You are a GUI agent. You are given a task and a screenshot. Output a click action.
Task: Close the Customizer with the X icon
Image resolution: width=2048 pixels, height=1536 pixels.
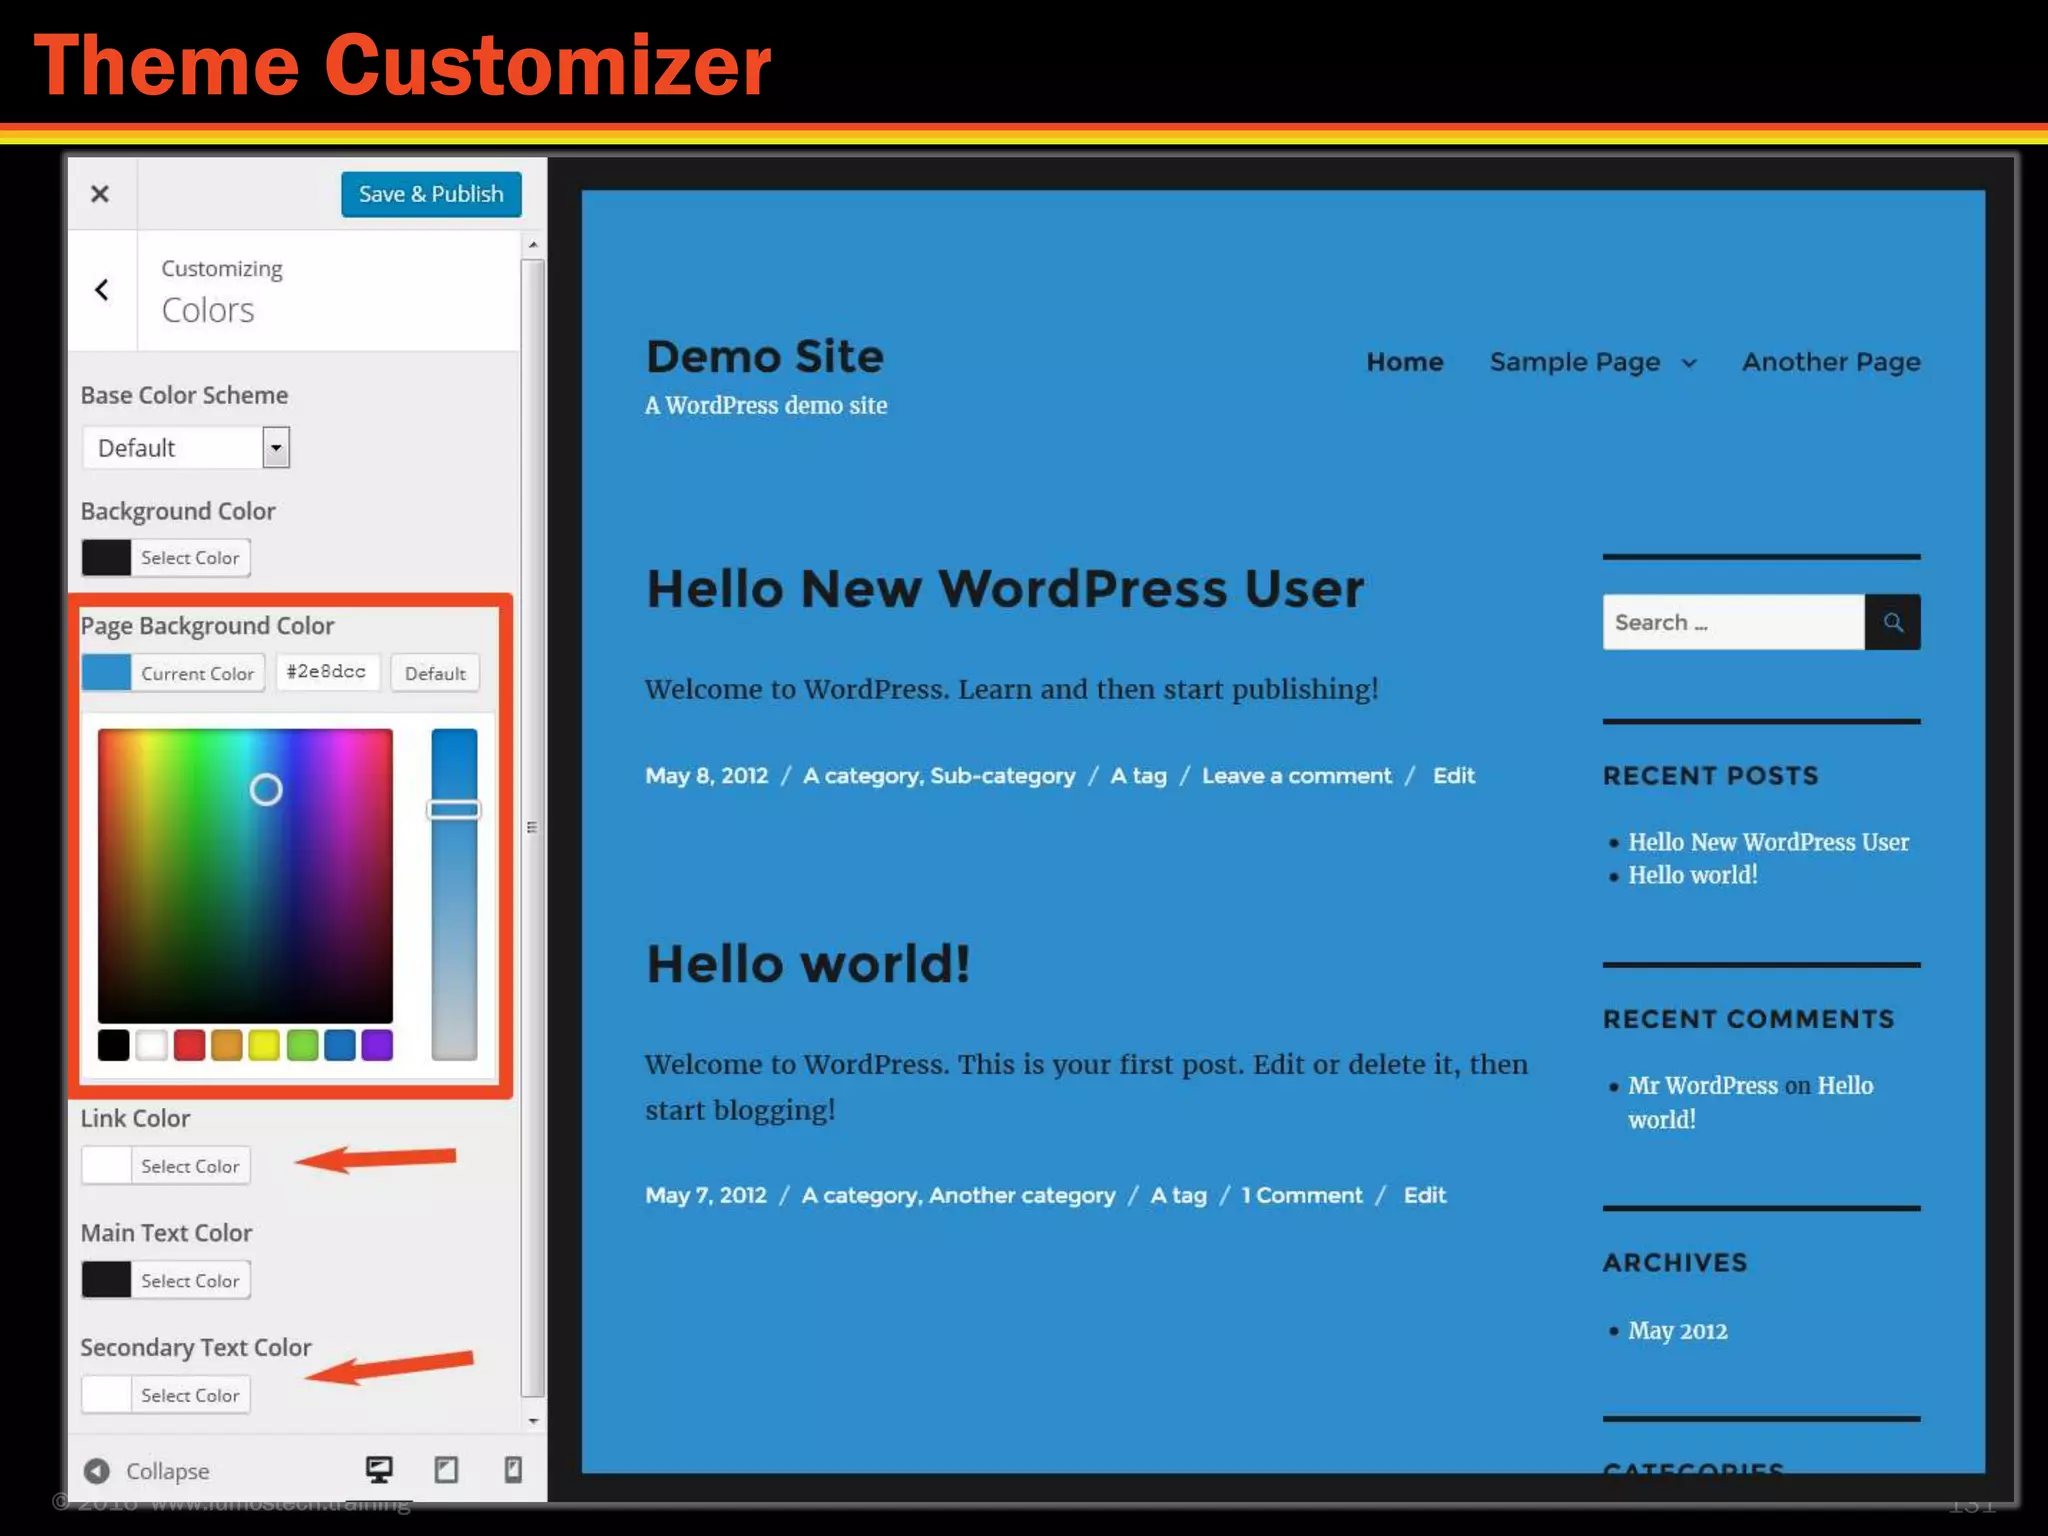coord(100,194)
